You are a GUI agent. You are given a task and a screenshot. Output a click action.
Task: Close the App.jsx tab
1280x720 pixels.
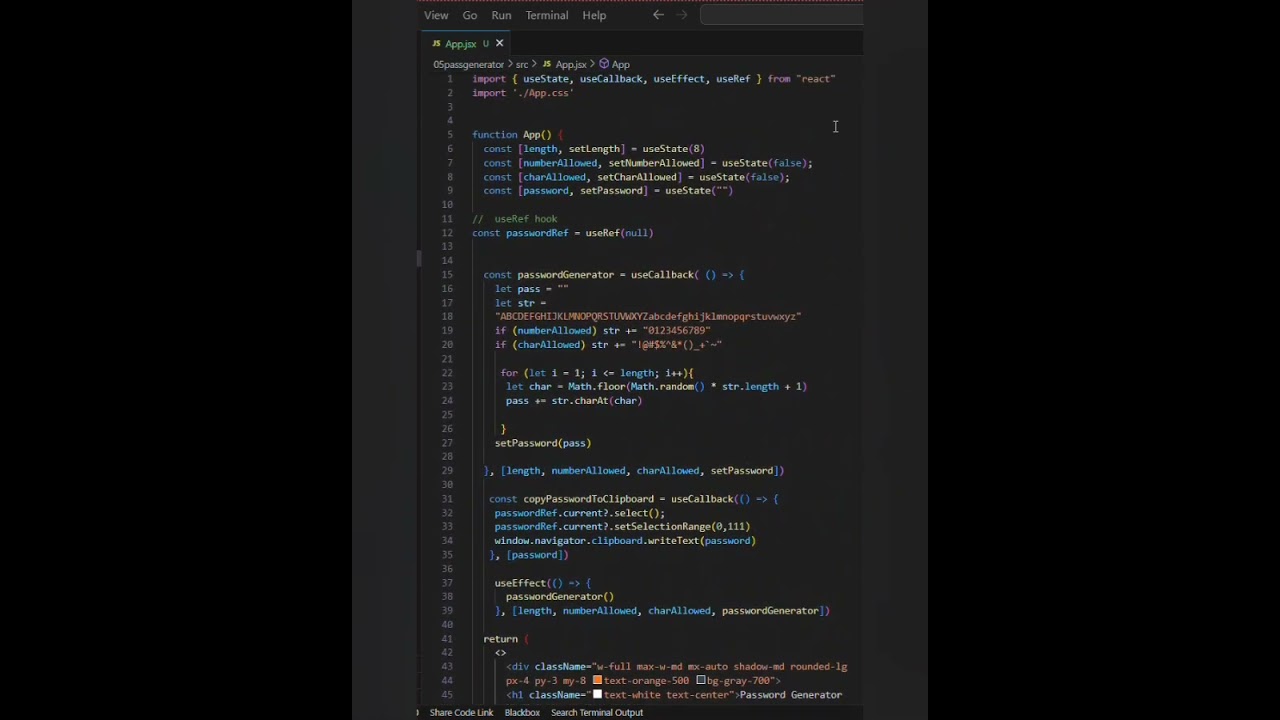tap(499, 43)
